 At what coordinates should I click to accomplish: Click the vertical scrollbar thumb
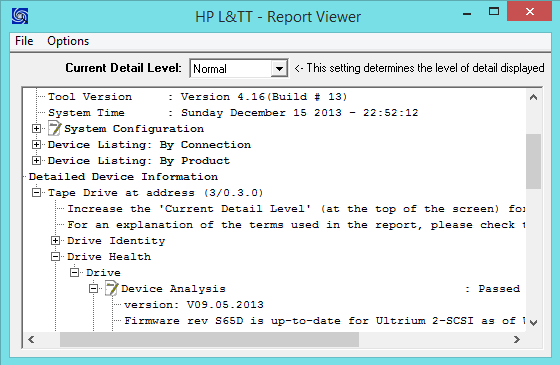[x=533, y=161]
